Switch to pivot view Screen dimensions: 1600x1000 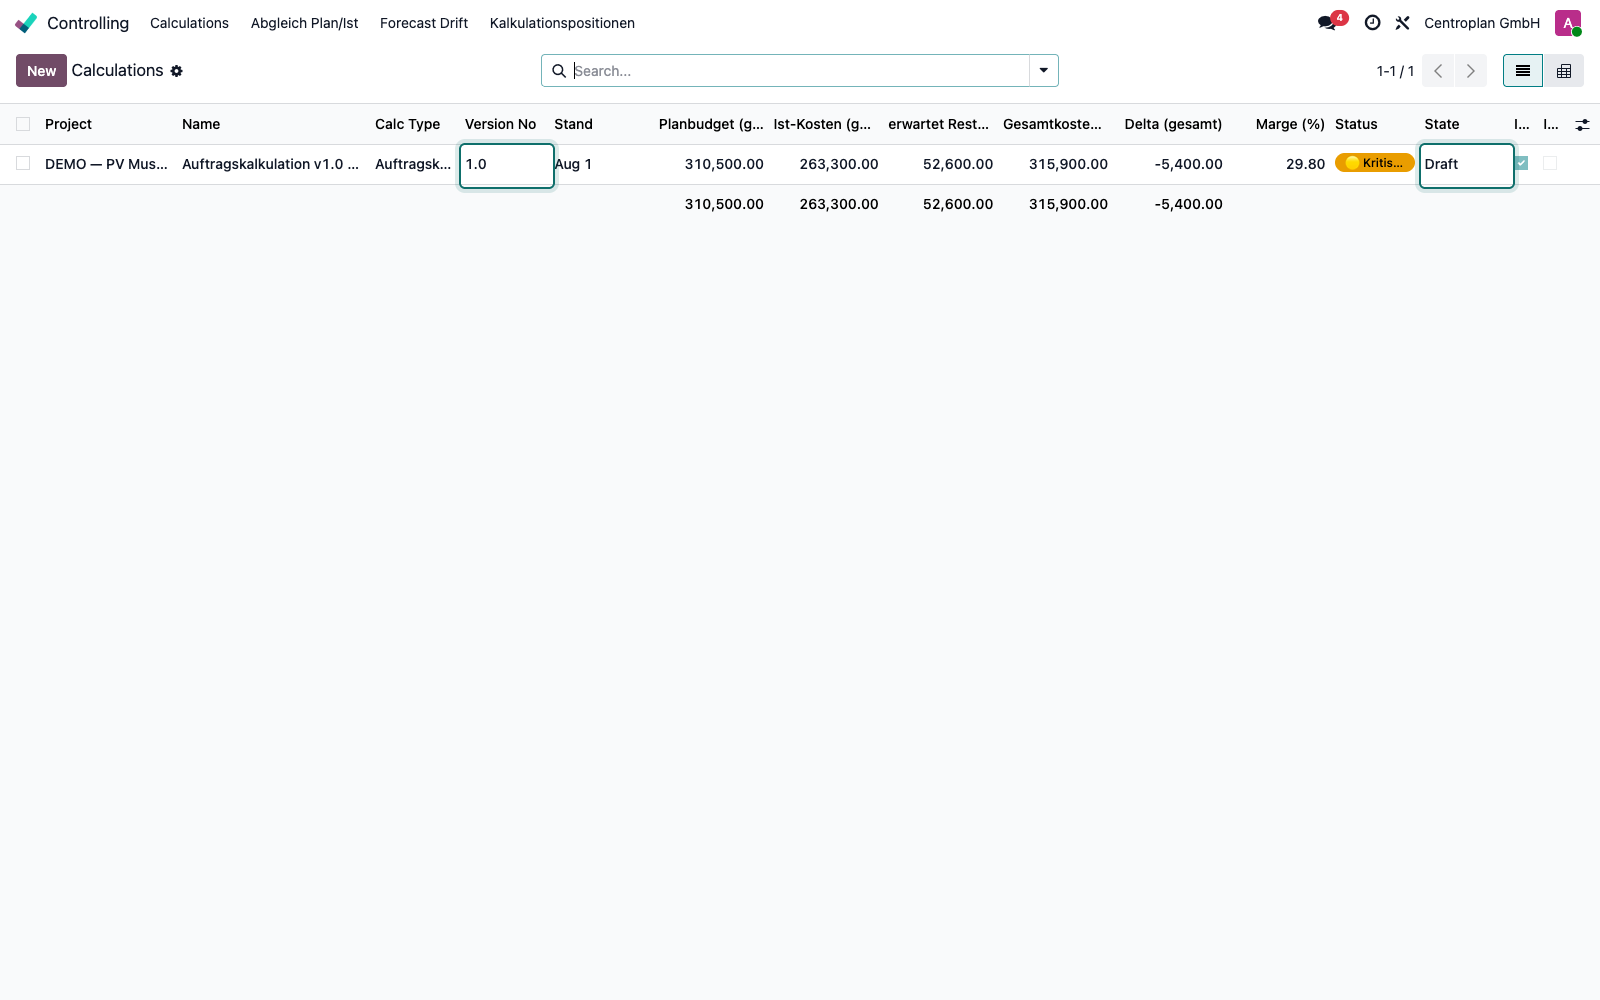click(1564, 71)
